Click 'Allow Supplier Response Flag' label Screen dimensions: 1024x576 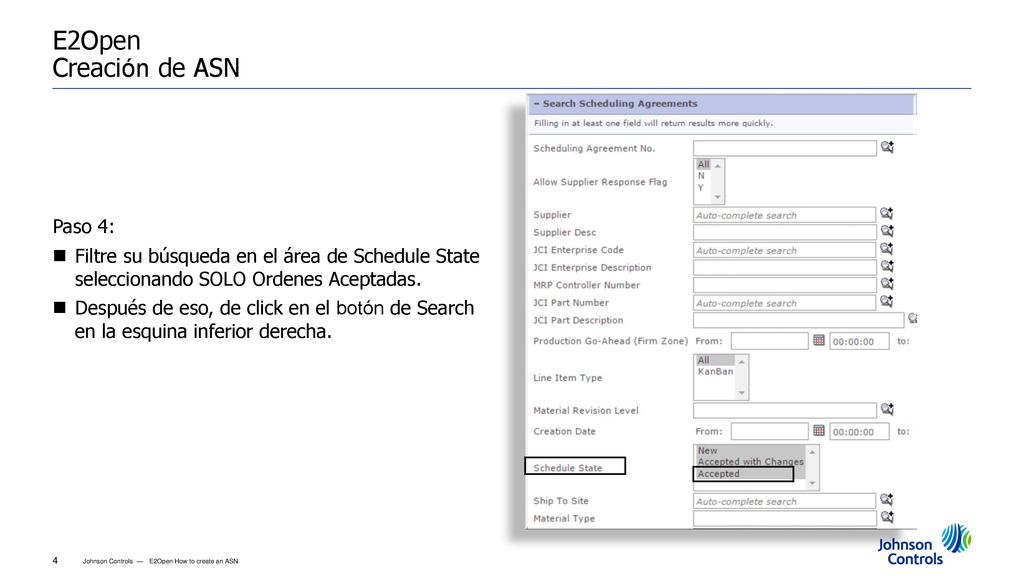tap(600, 182)
